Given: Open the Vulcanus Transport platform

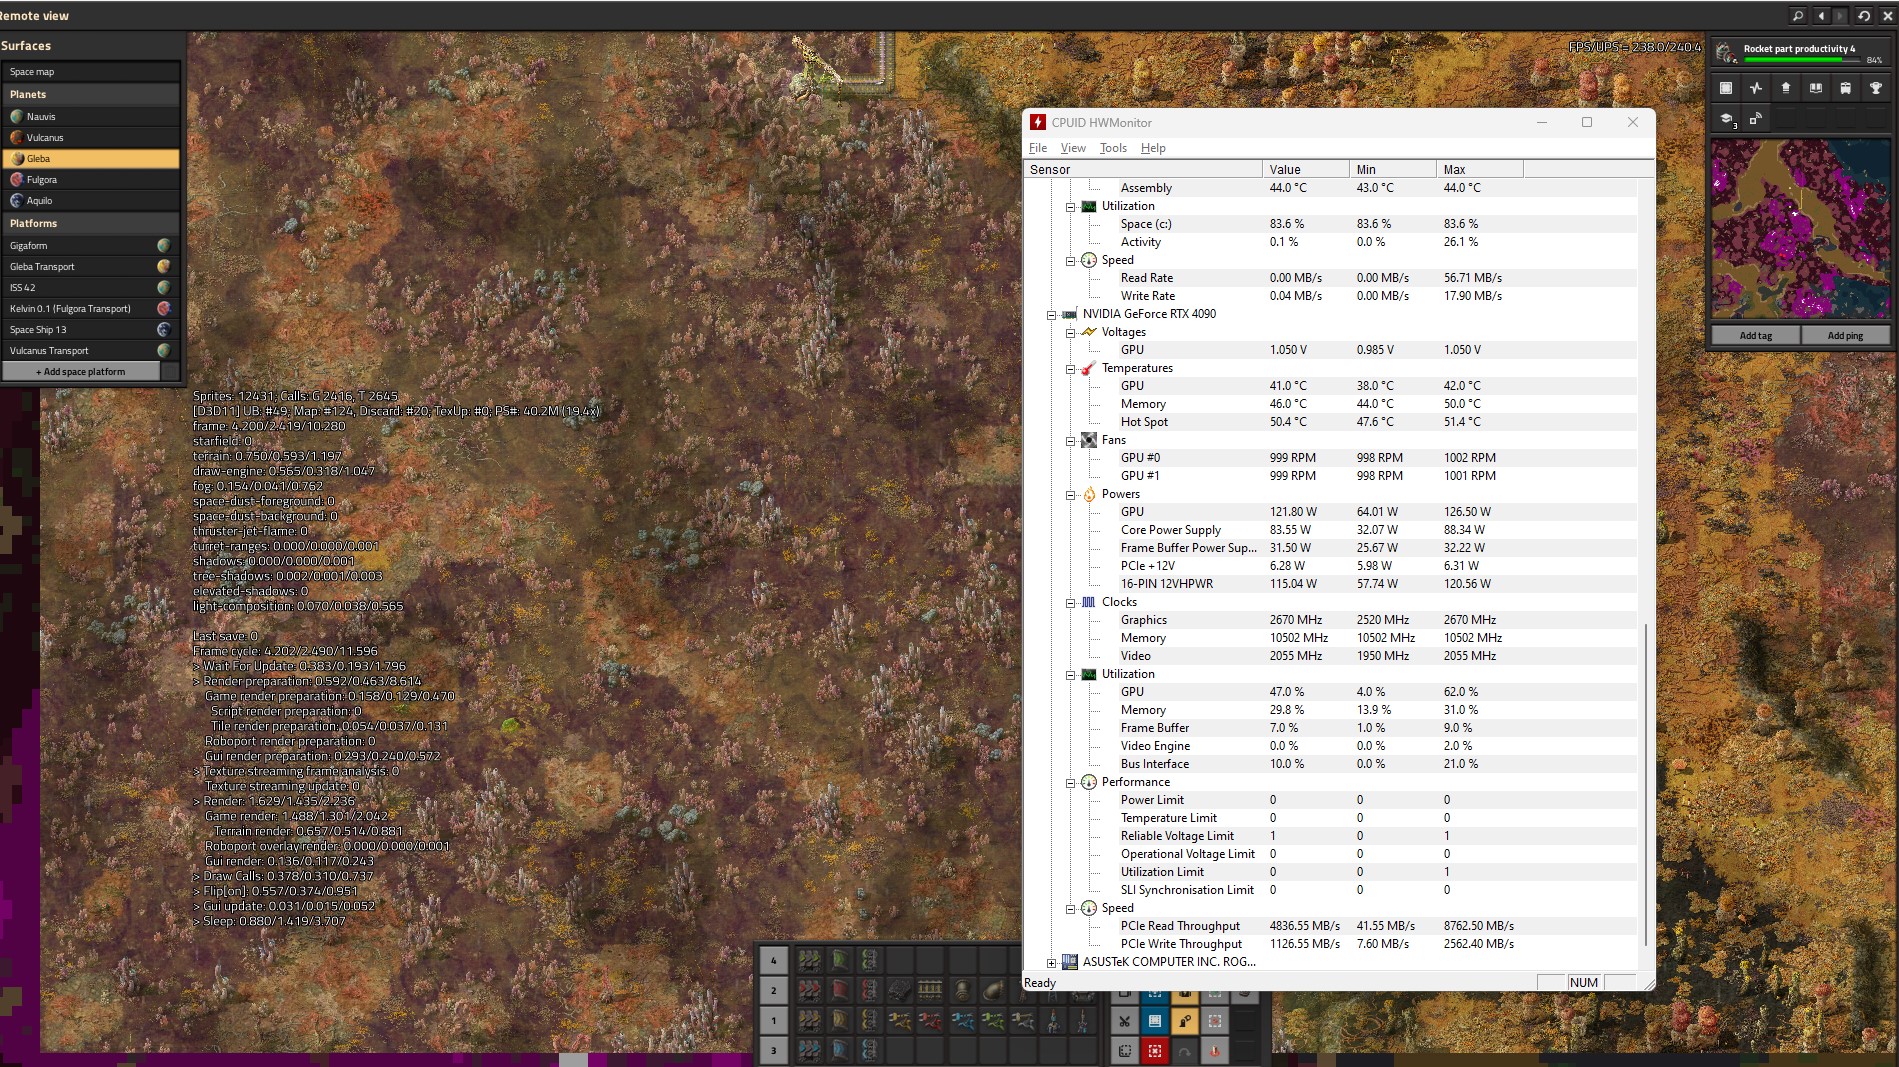Looking at the screenshot, I should (91, 350).
